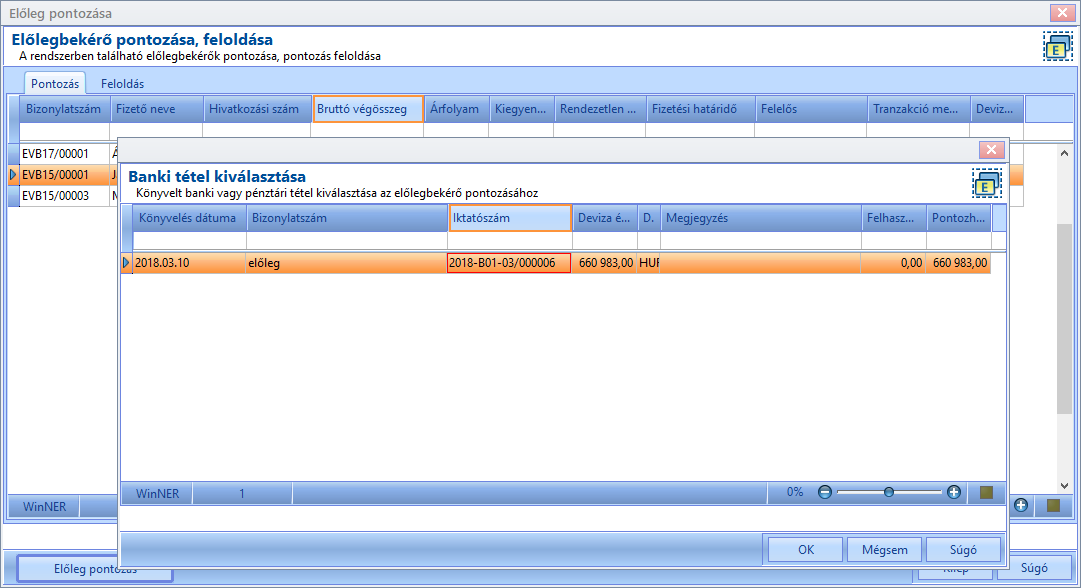Screen dimensions: 1081x588
Task: Click Fizetési határidő column header
Action: click(700, 109)
